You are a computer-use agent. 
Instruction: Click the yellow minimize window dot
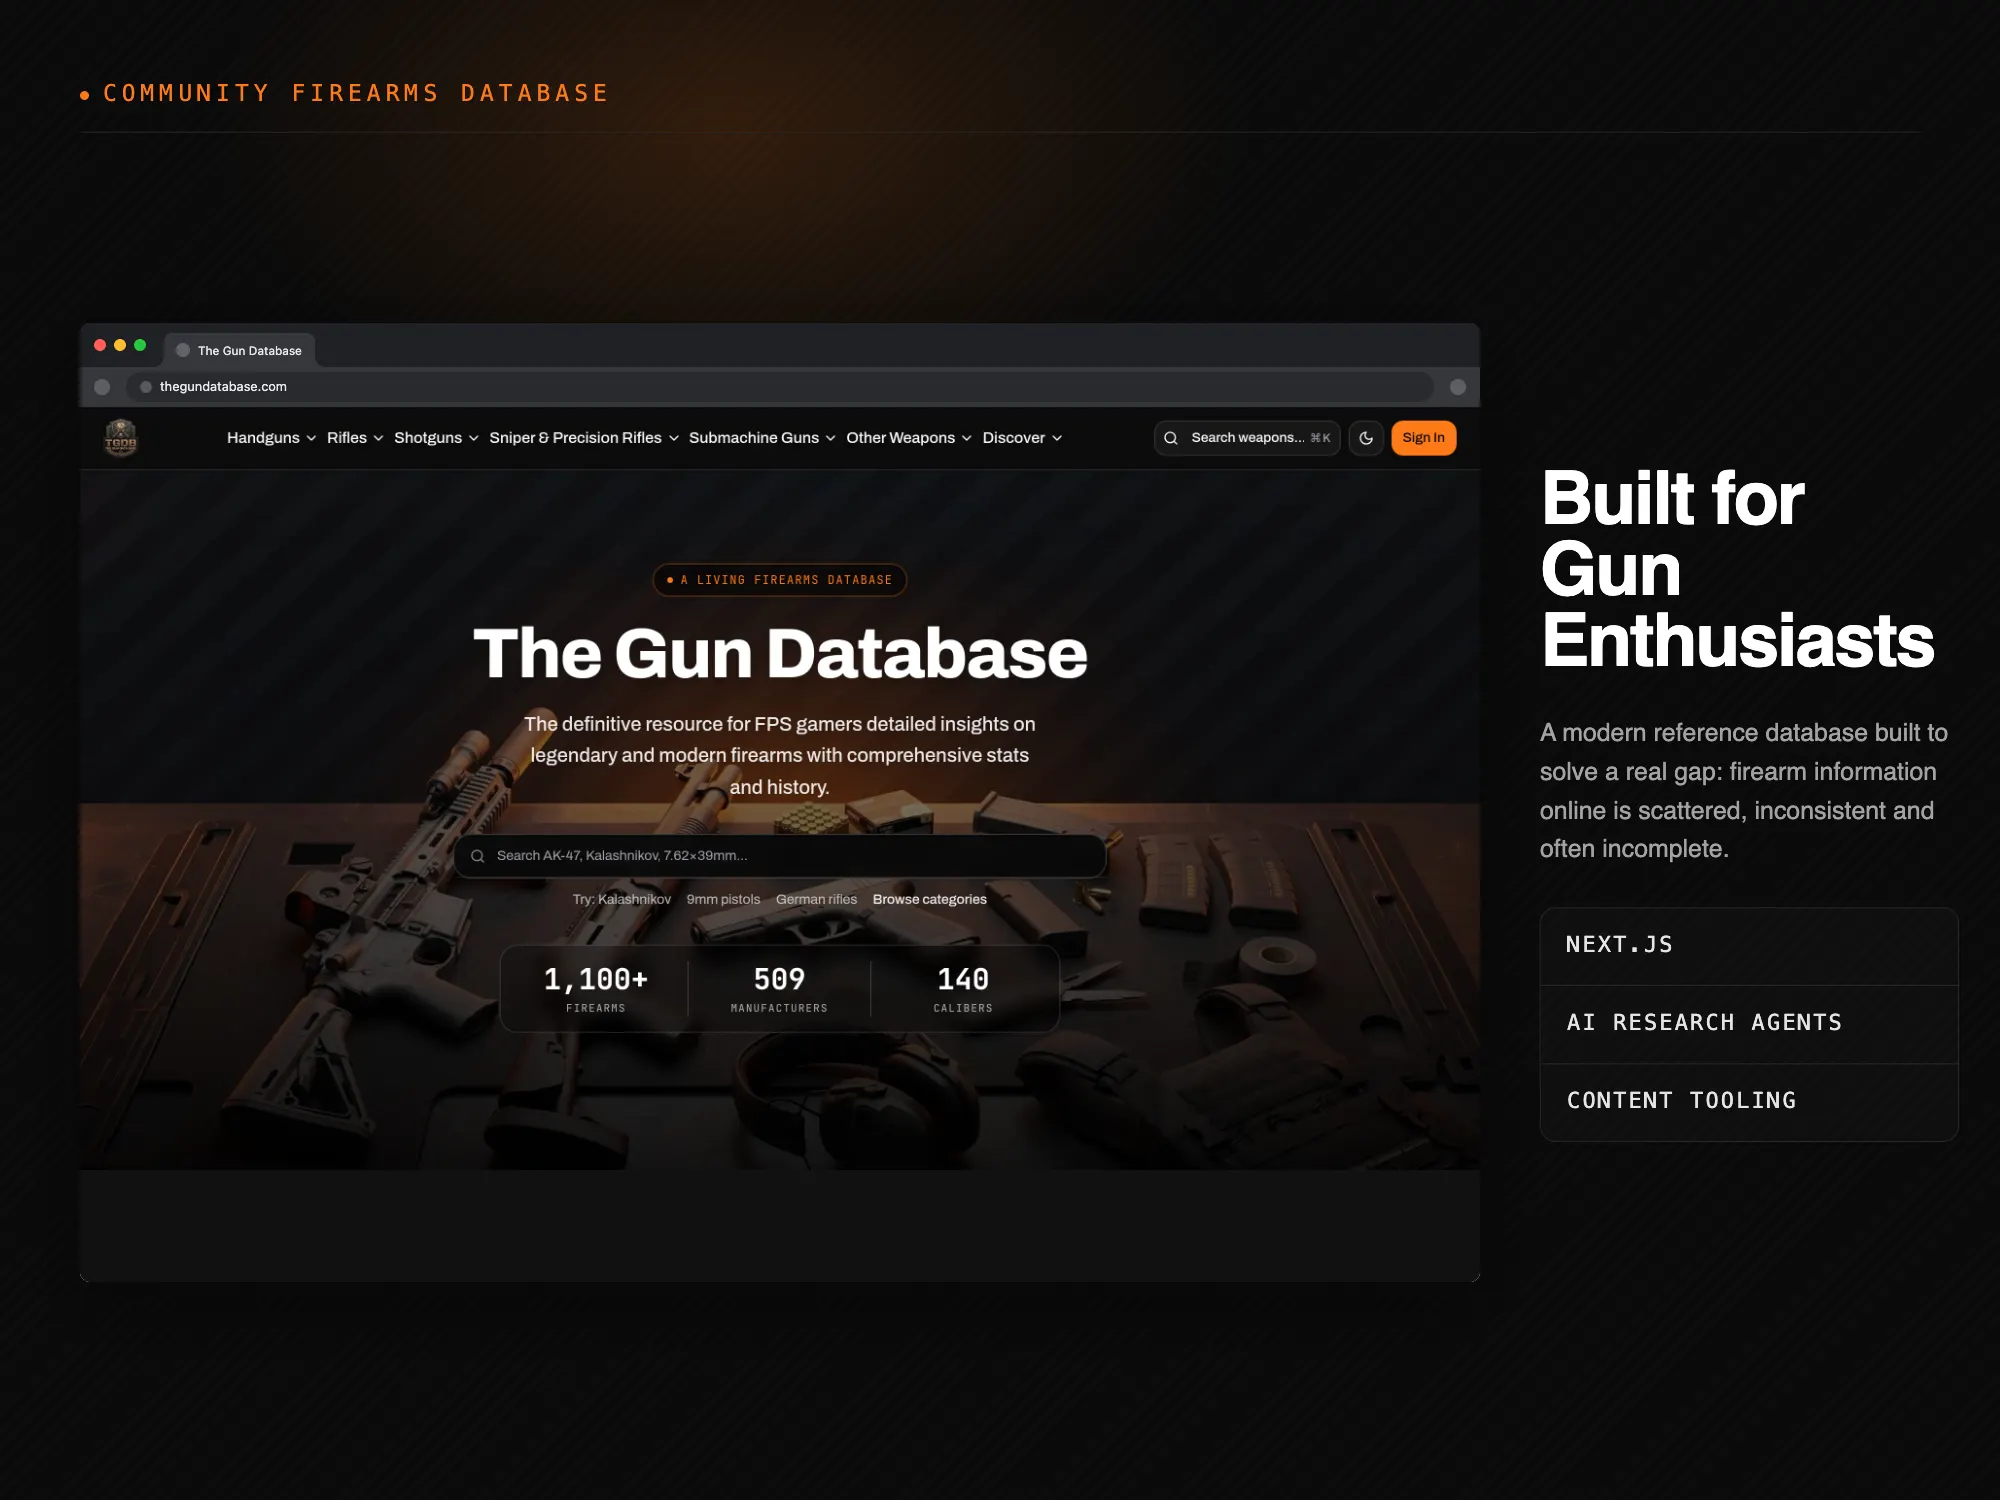click(120, 345)
